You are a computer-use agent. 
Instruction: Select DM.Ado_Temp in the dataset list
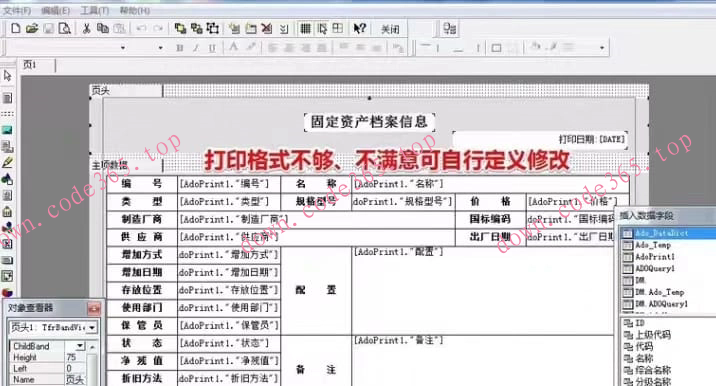(x=659, y=292)
